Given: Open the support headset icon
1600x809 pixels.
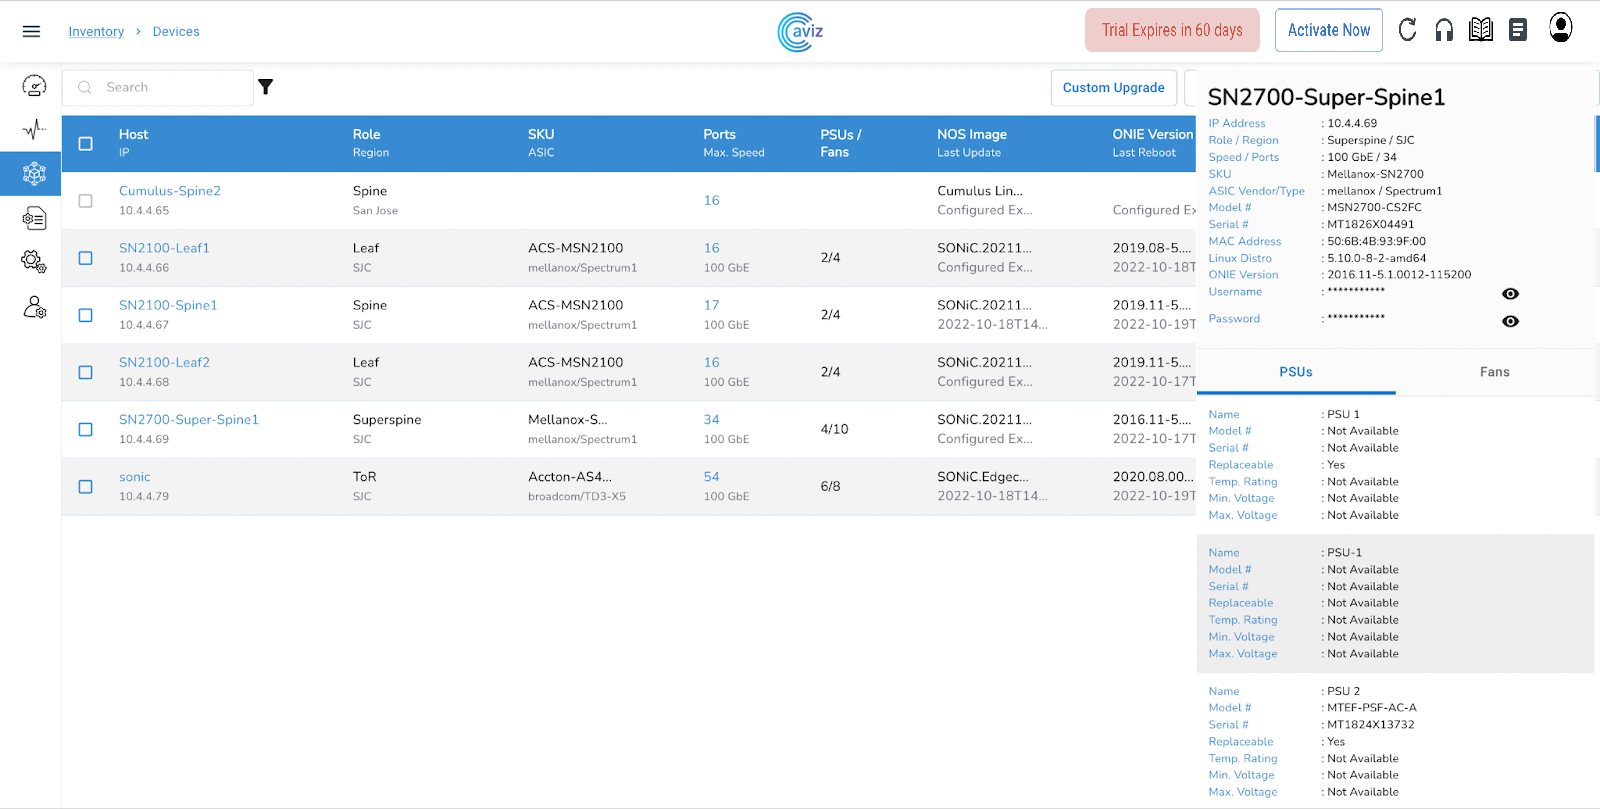Looking at the screenshot, I should [1444, 30].
